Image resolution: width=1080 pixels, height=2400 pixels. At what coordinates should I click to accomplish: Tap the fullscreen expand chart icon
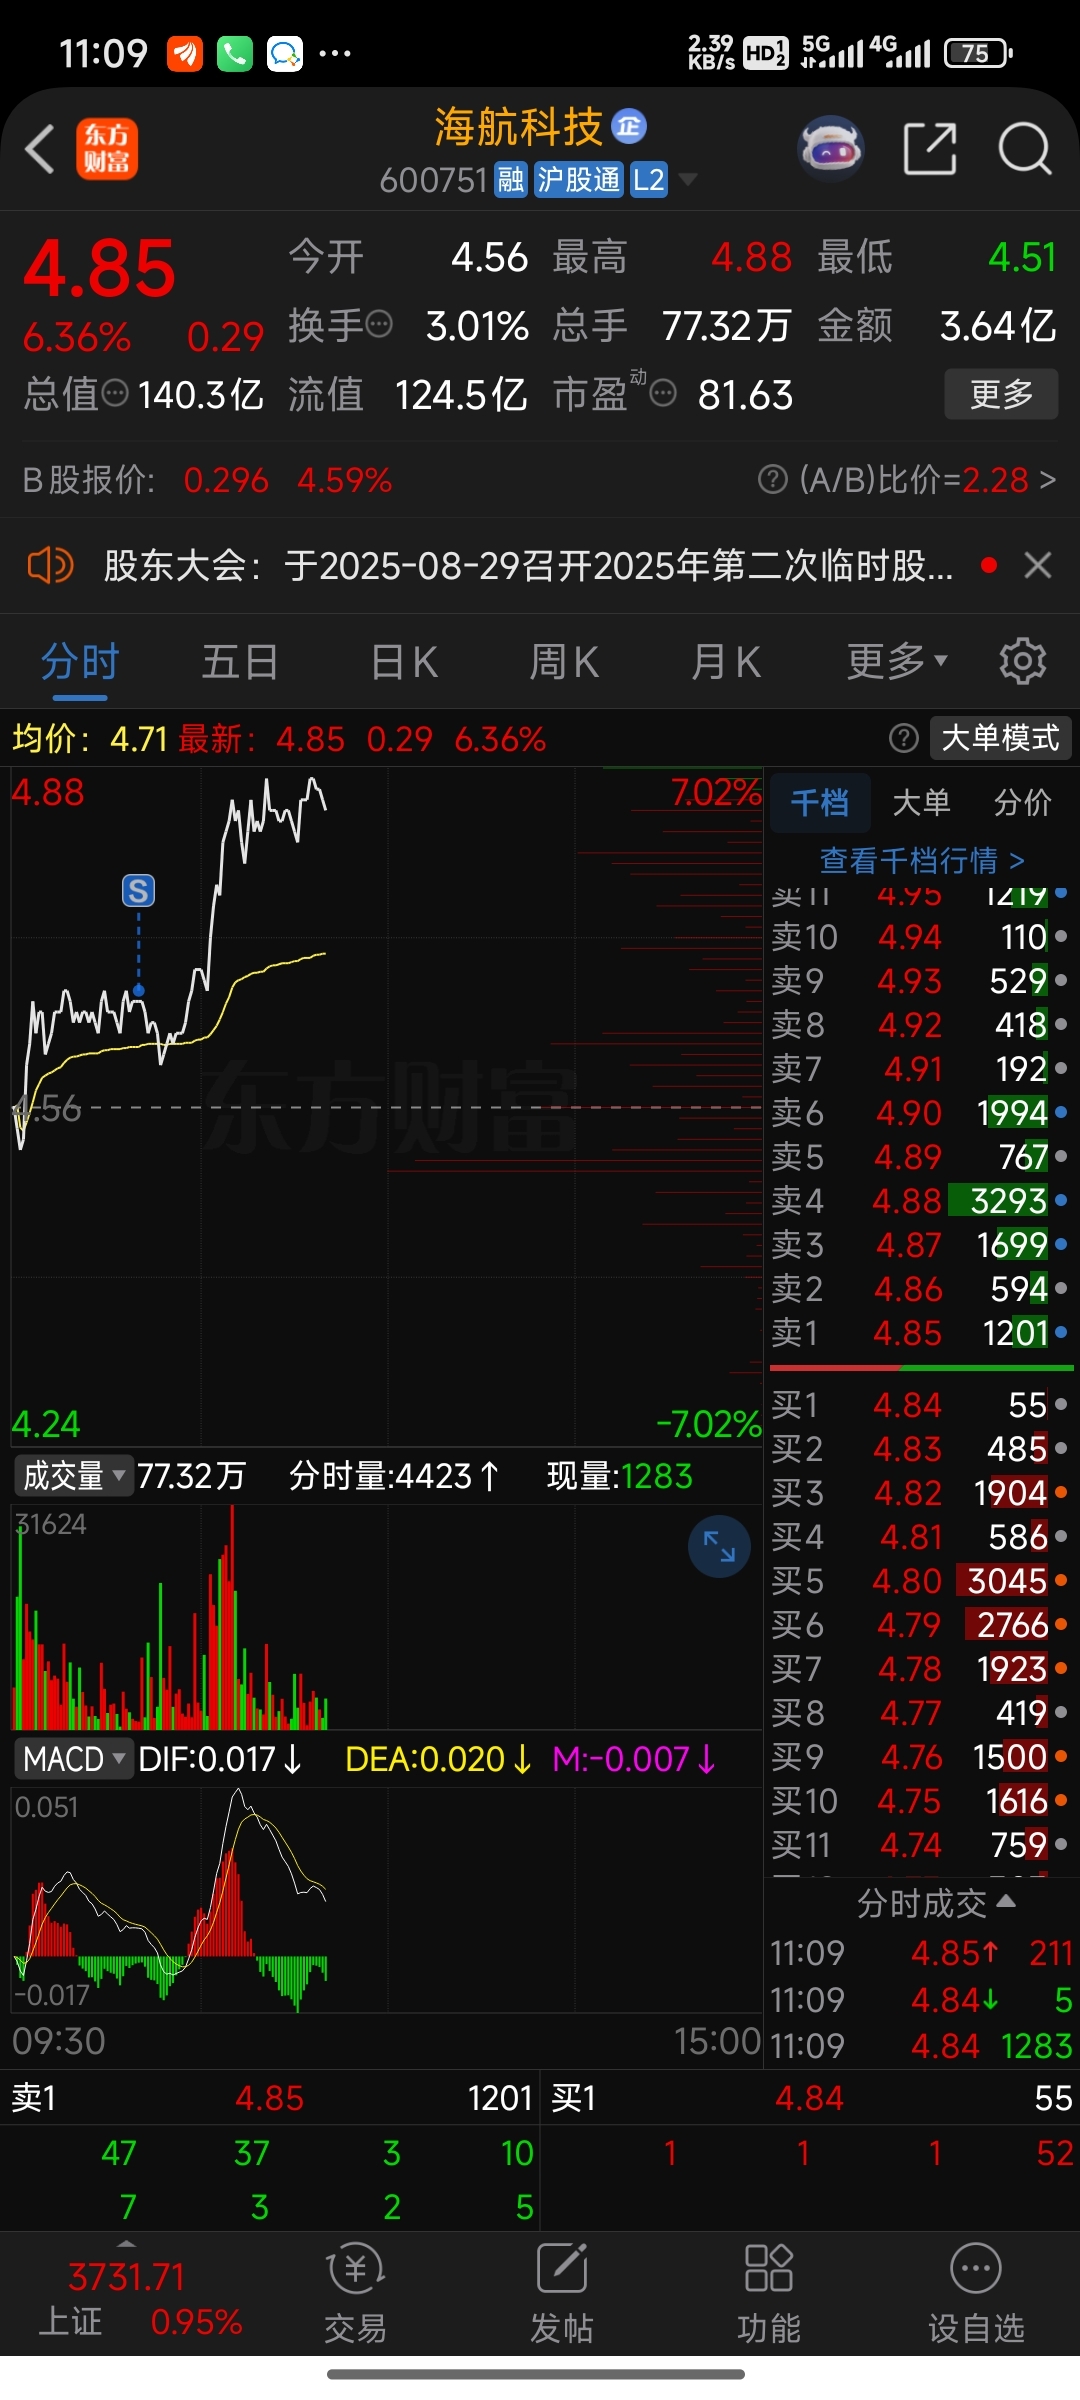point(719,1546)
